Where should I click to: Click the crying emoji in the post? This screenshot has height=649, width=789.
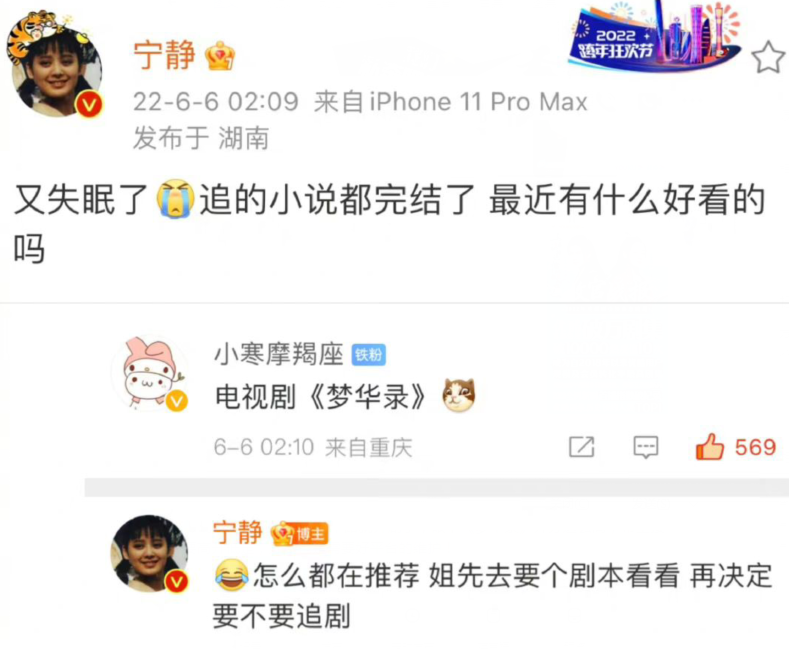tap(175, 199)
